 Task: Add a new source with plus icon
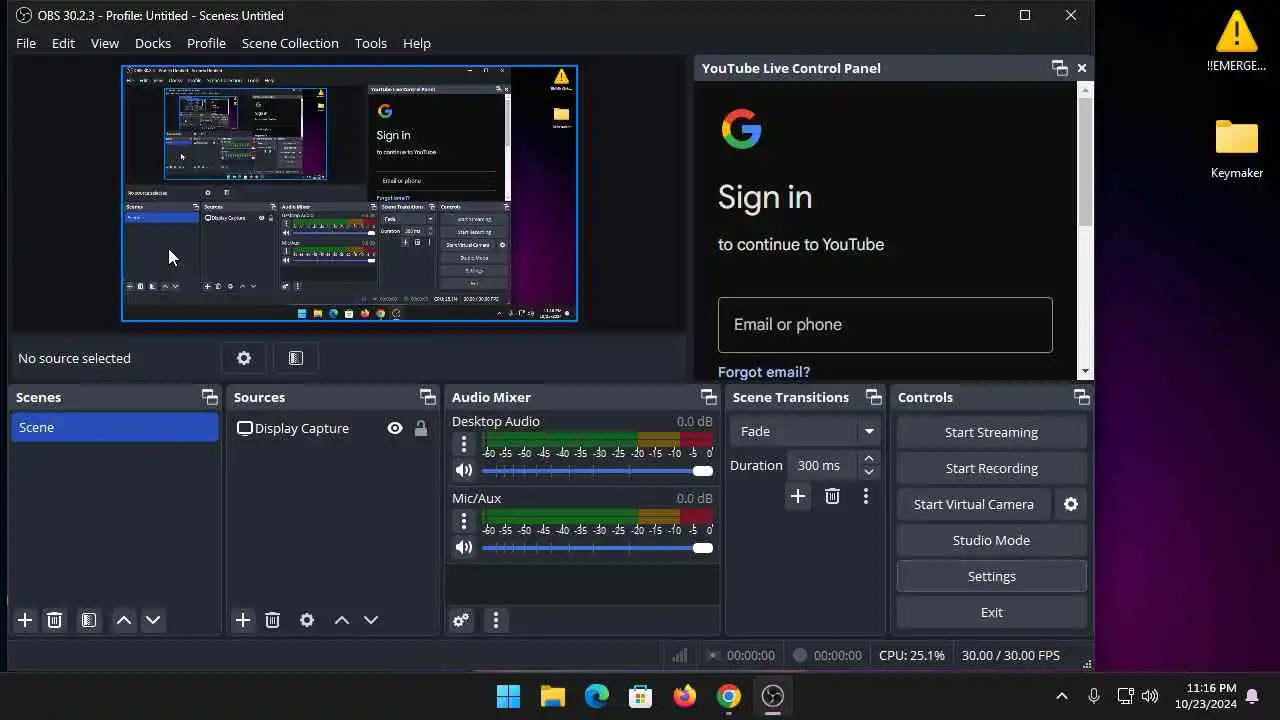[x=243, y=620]
